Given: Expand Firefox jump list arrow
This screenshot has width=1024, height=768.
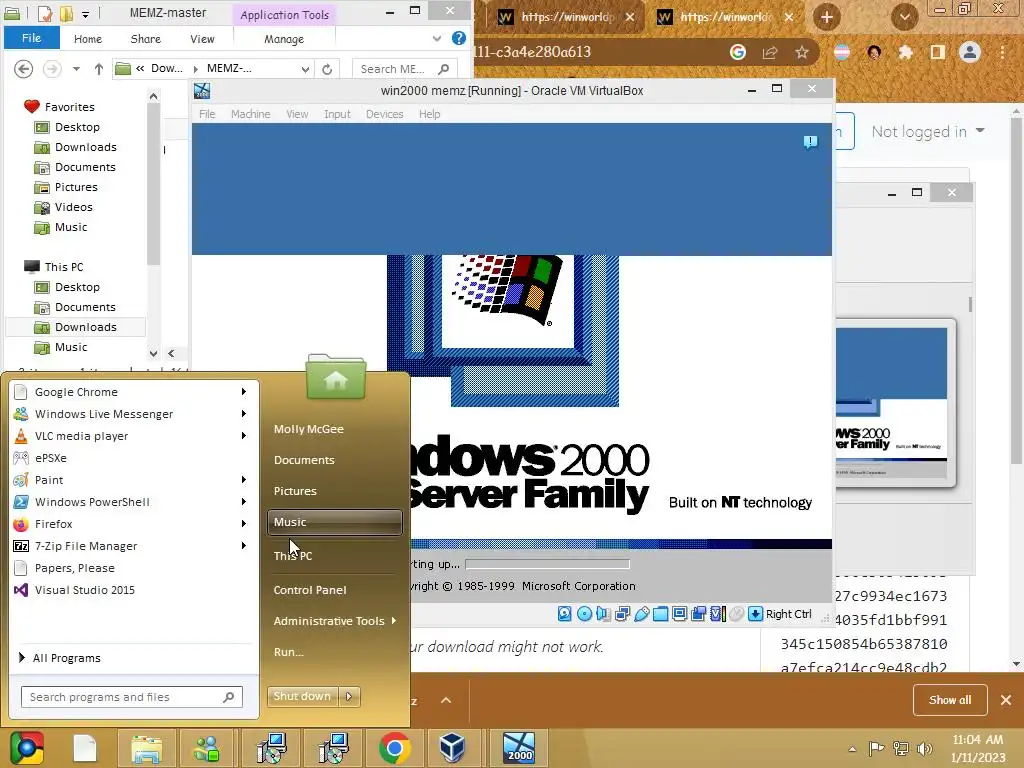Looking at the screenshot, I should point(244,524).
